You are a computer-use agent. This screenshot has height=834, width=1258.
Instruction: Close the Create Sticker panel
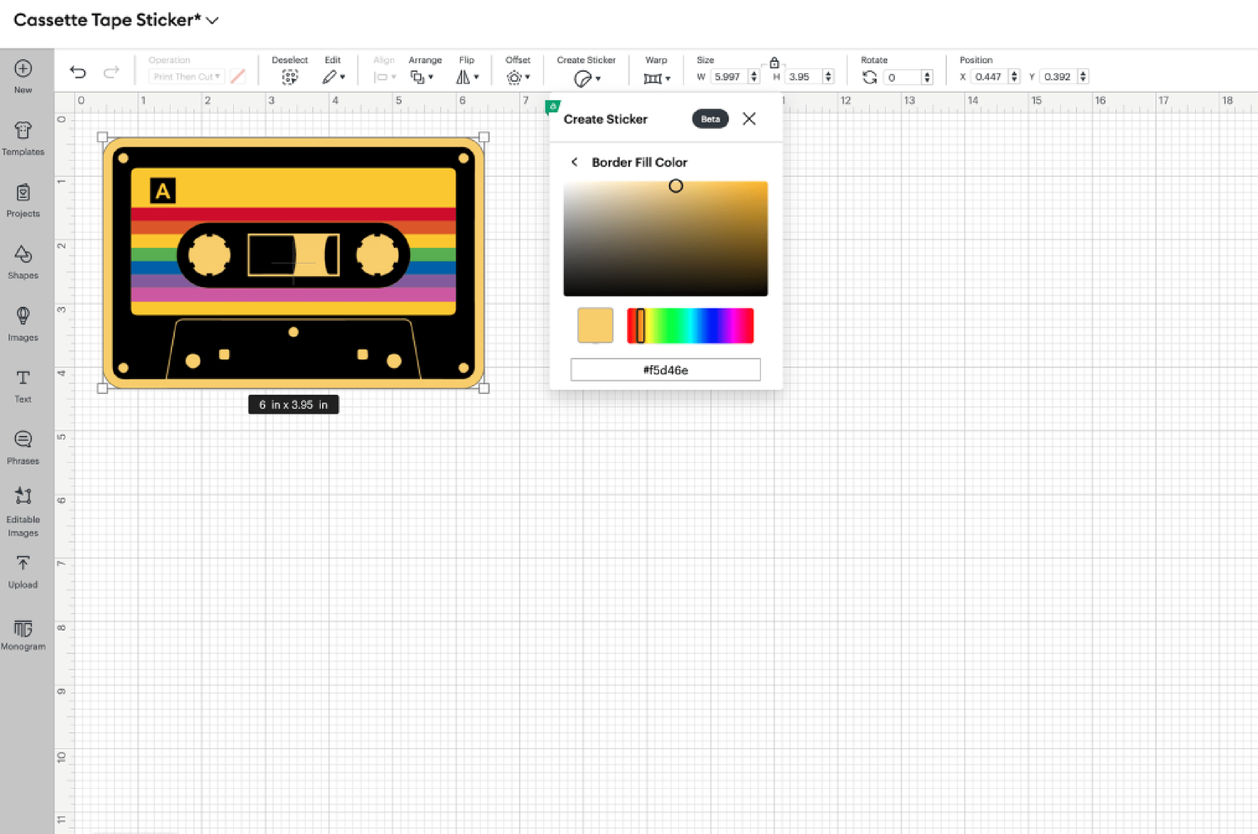[749, 119]
